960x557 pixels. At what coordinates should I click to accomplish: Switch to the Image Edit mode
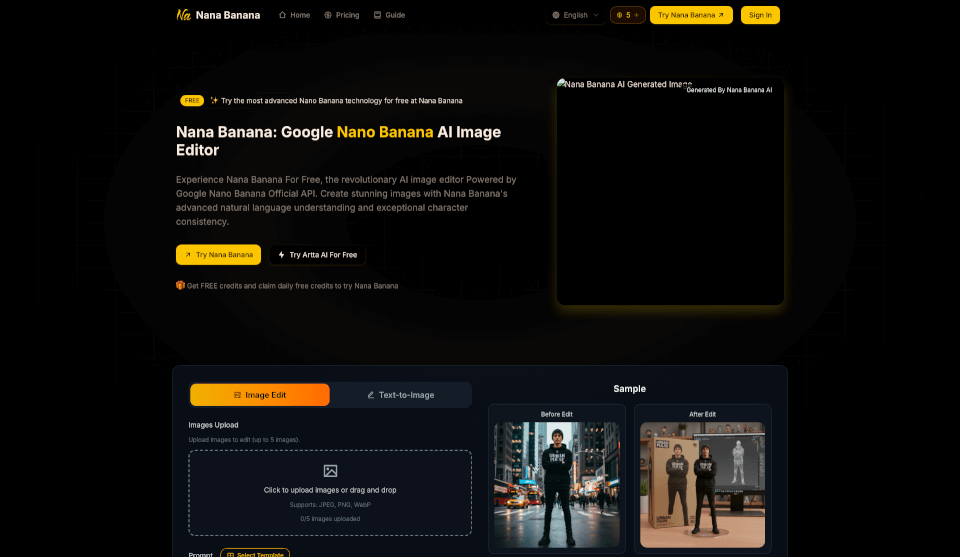click(260, 395)
